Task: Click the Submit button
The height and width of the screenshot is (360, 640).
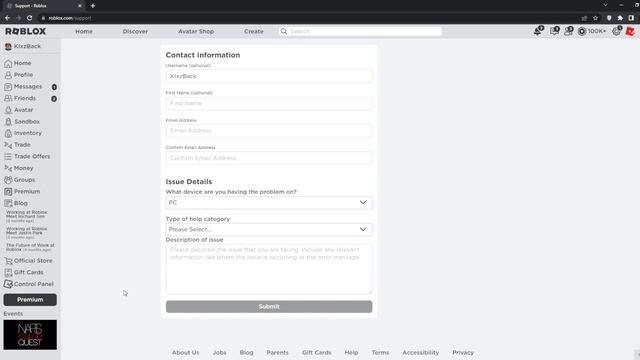Action: 269,307
